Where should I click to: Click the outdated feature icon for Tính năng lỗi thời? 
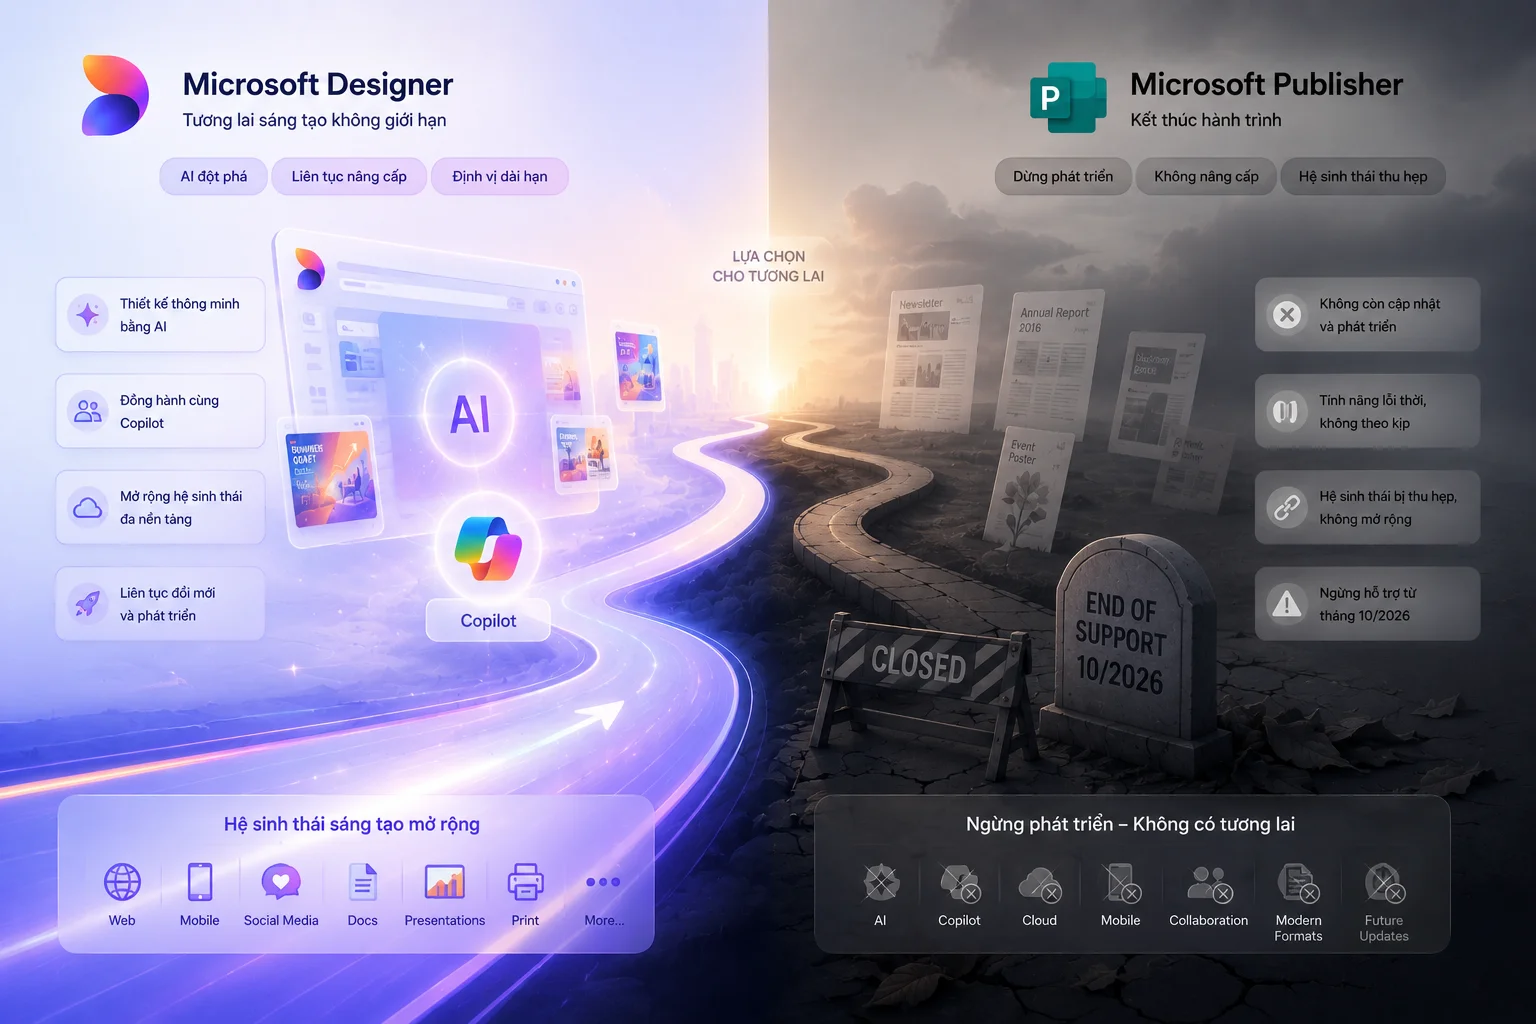[1287, 410]
